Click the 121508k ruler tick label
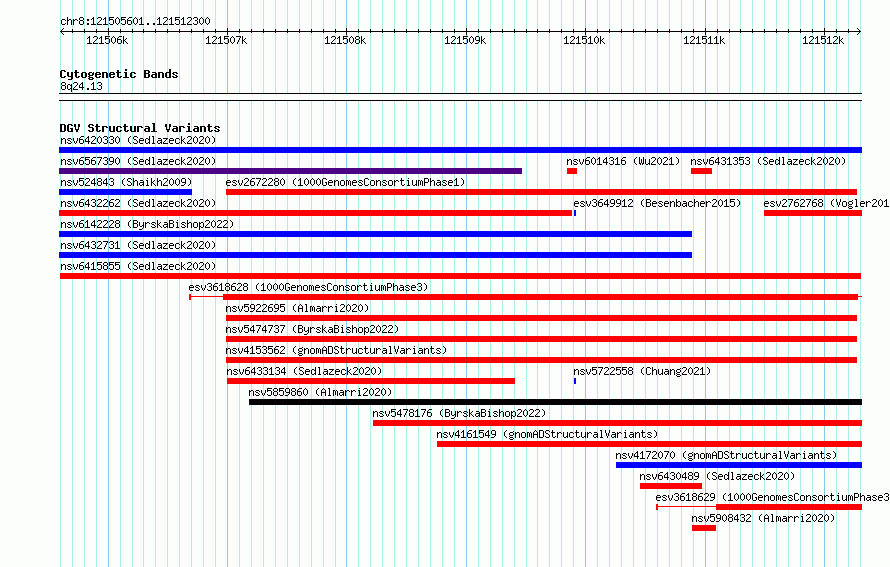Screen dimensions: 890x567 click(x=345, y=40)
